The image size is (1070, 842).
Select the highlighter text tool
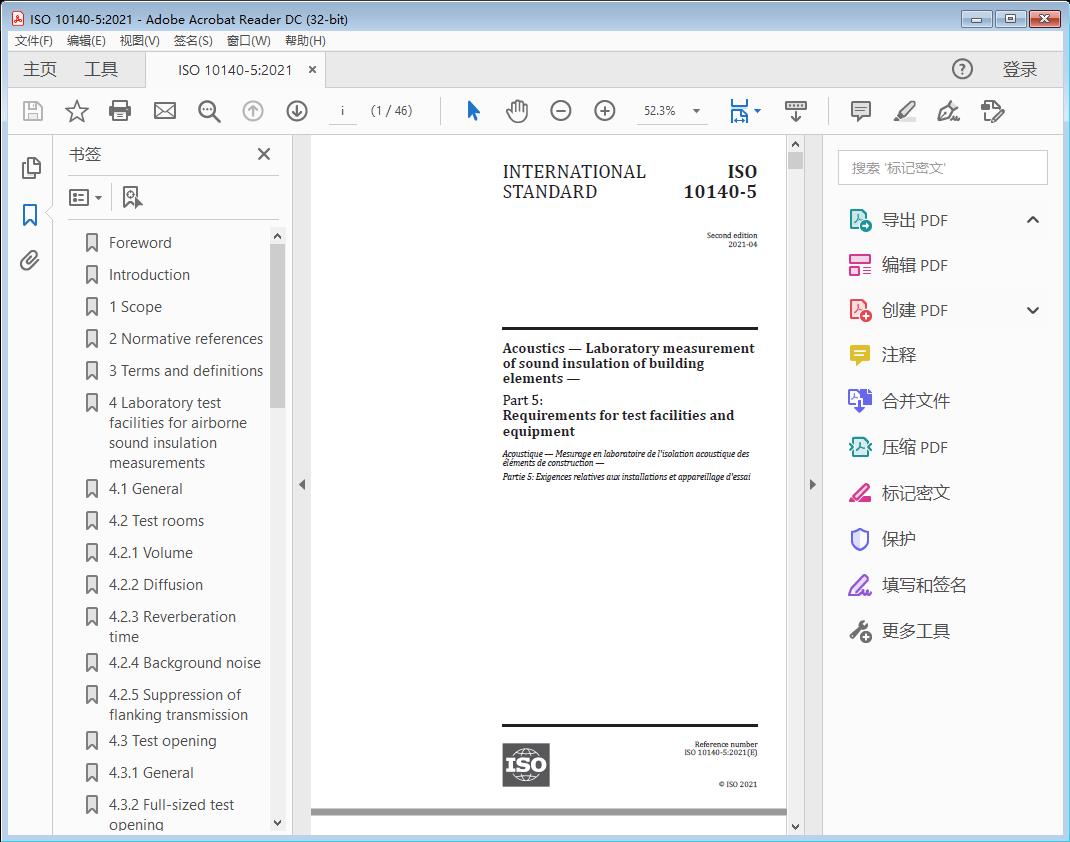pos(905,111)
